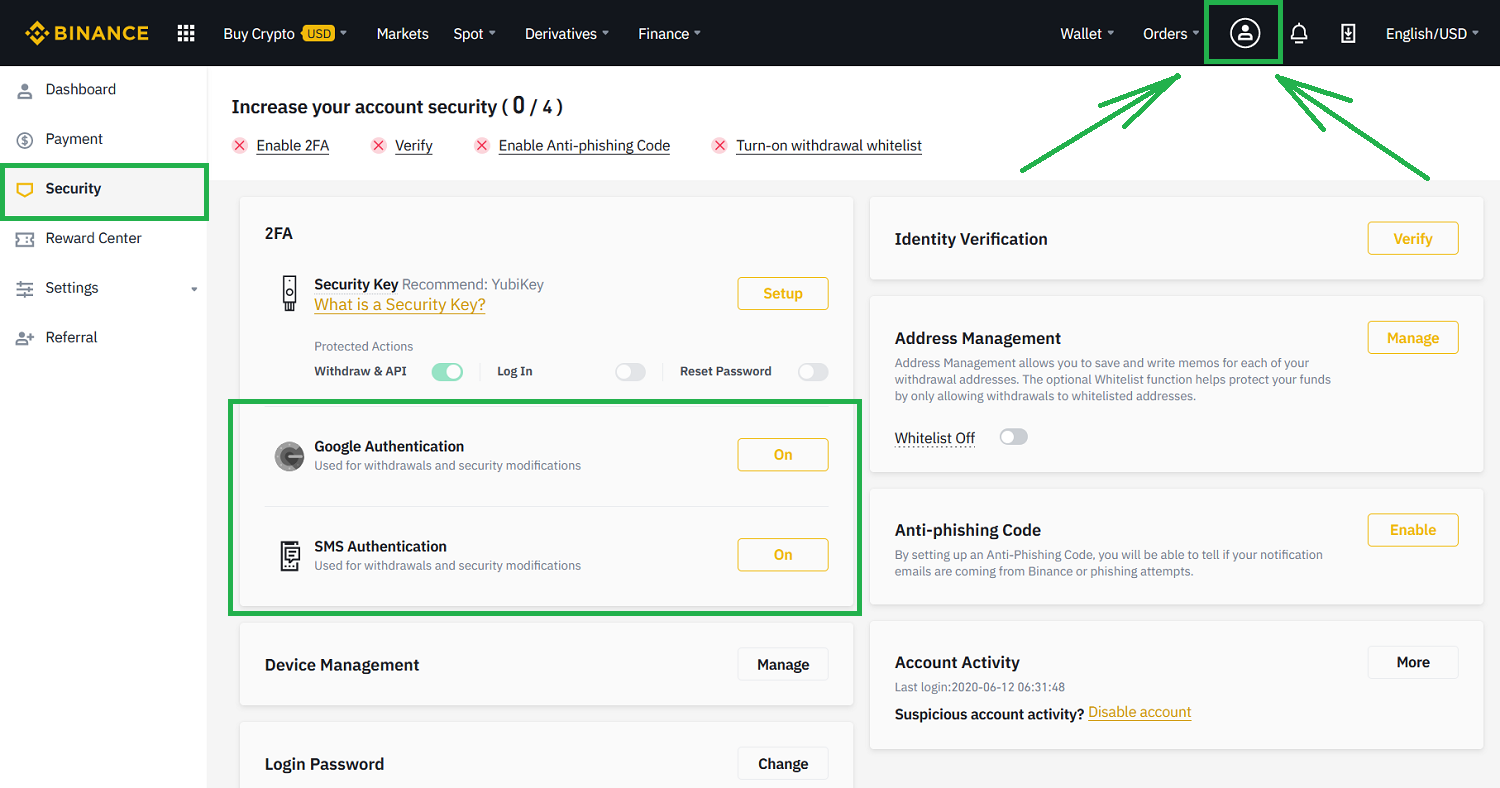The height and width of the screenshot is (788, 1500).
Task: Click the Turn-on withdrawal whitelist link
Action: click(829, 146)
